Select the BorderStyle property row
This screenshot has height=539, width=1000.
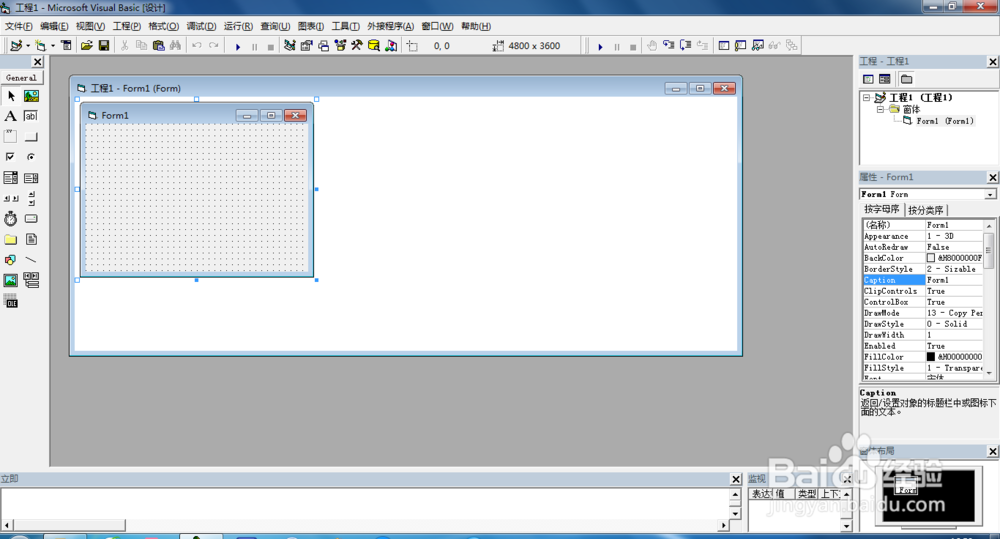click(x=922, y=269)
